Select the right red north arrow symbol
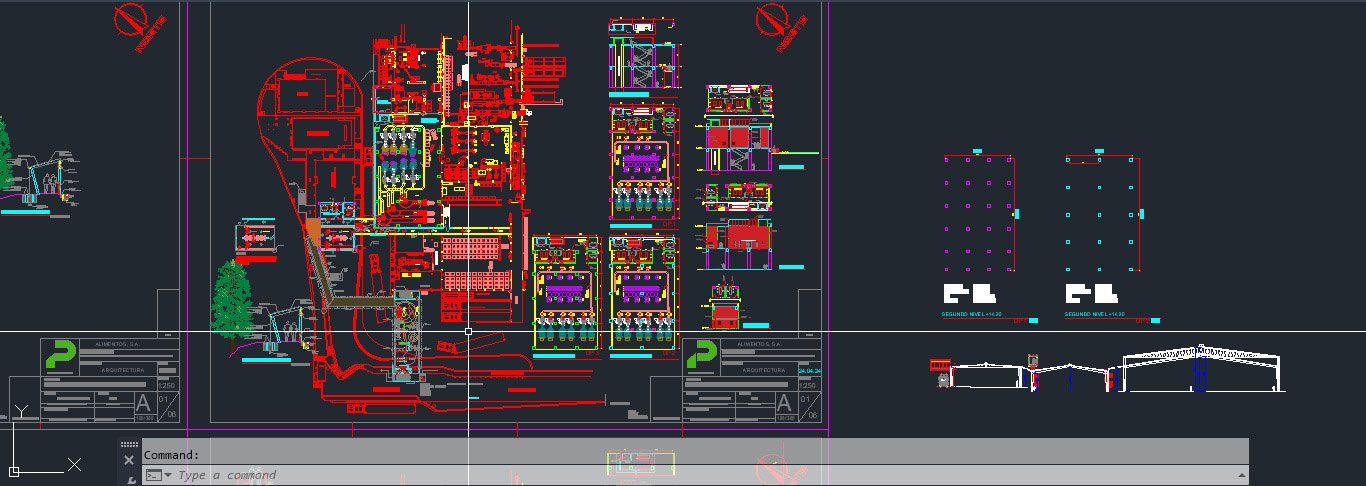The width and height of the screenshot is (1366, 486). click(781, 24)
